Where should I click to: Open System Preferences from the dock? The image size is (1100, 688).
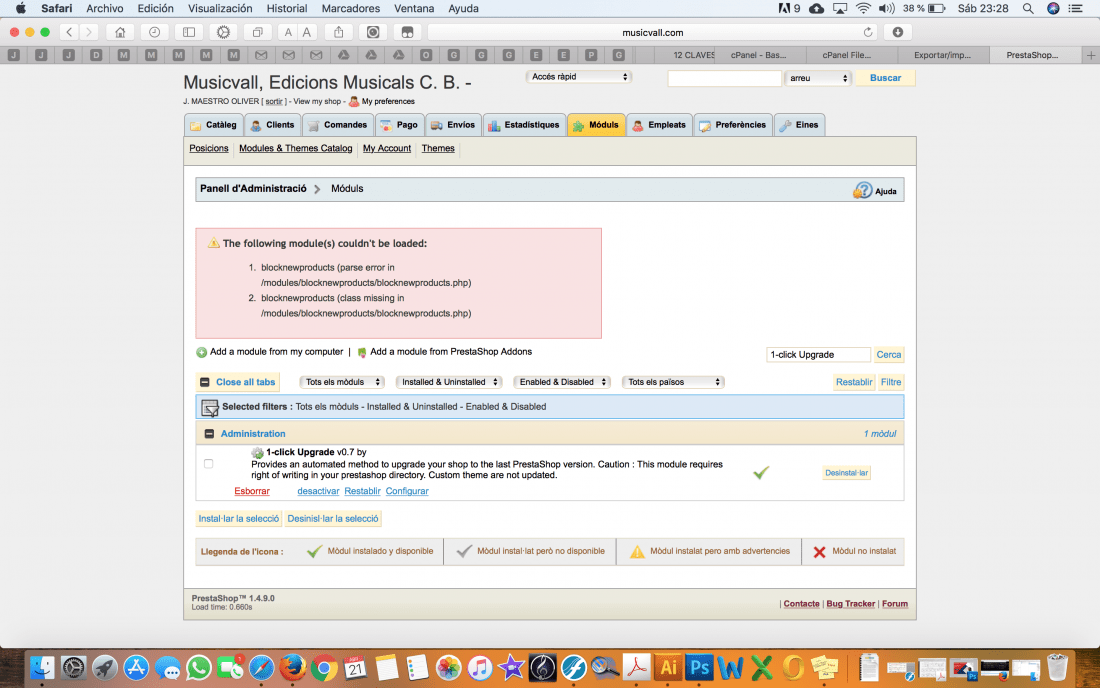click(74, 667)
